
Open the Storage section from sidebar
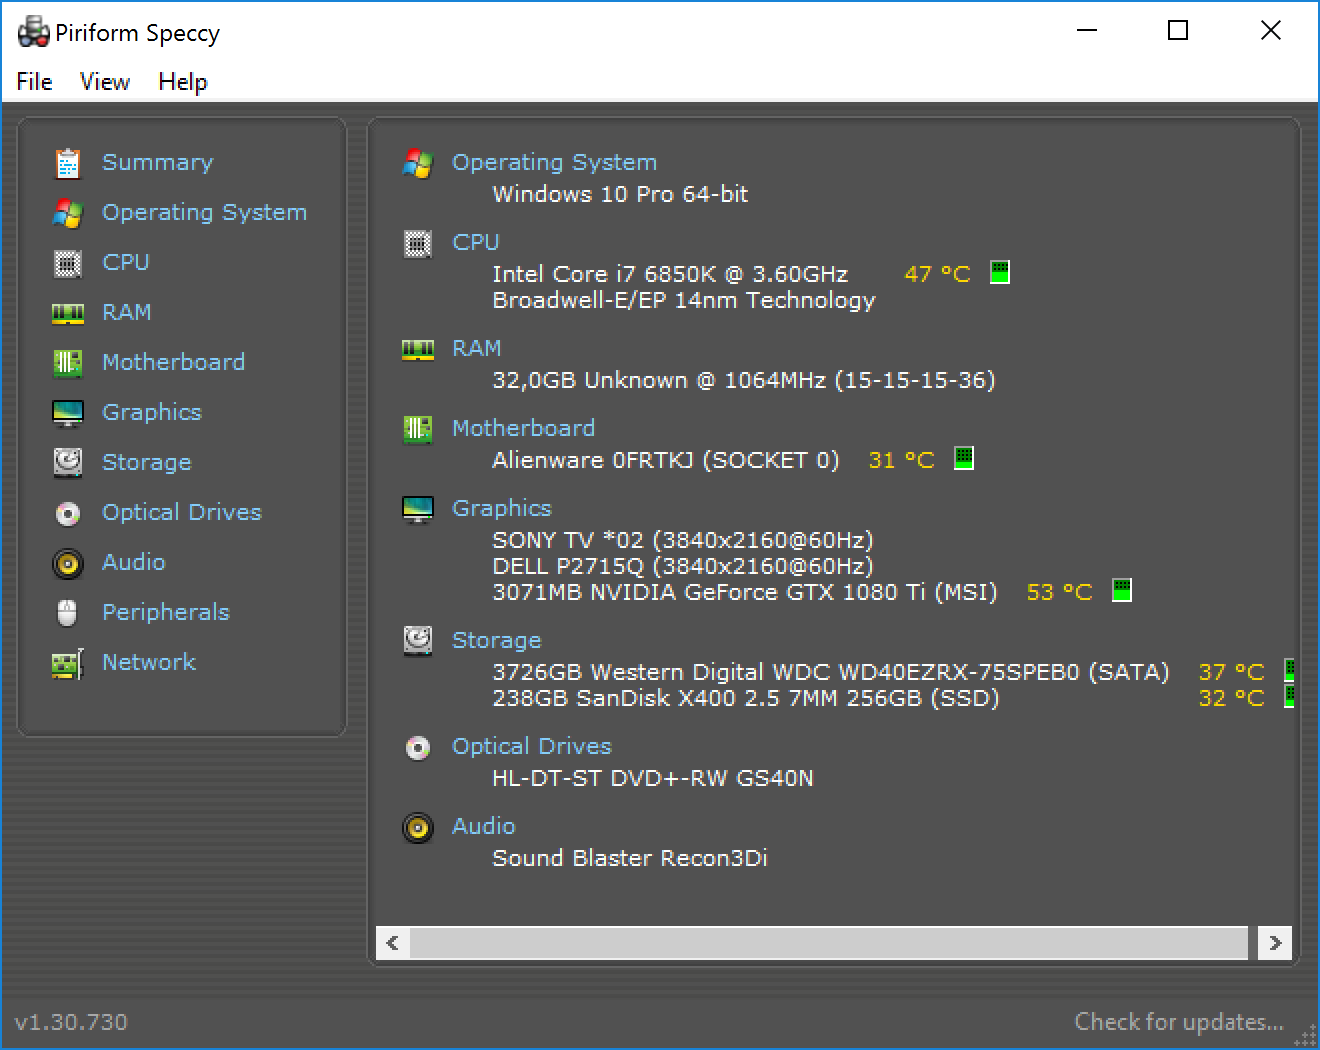click(x=146, y=462)
